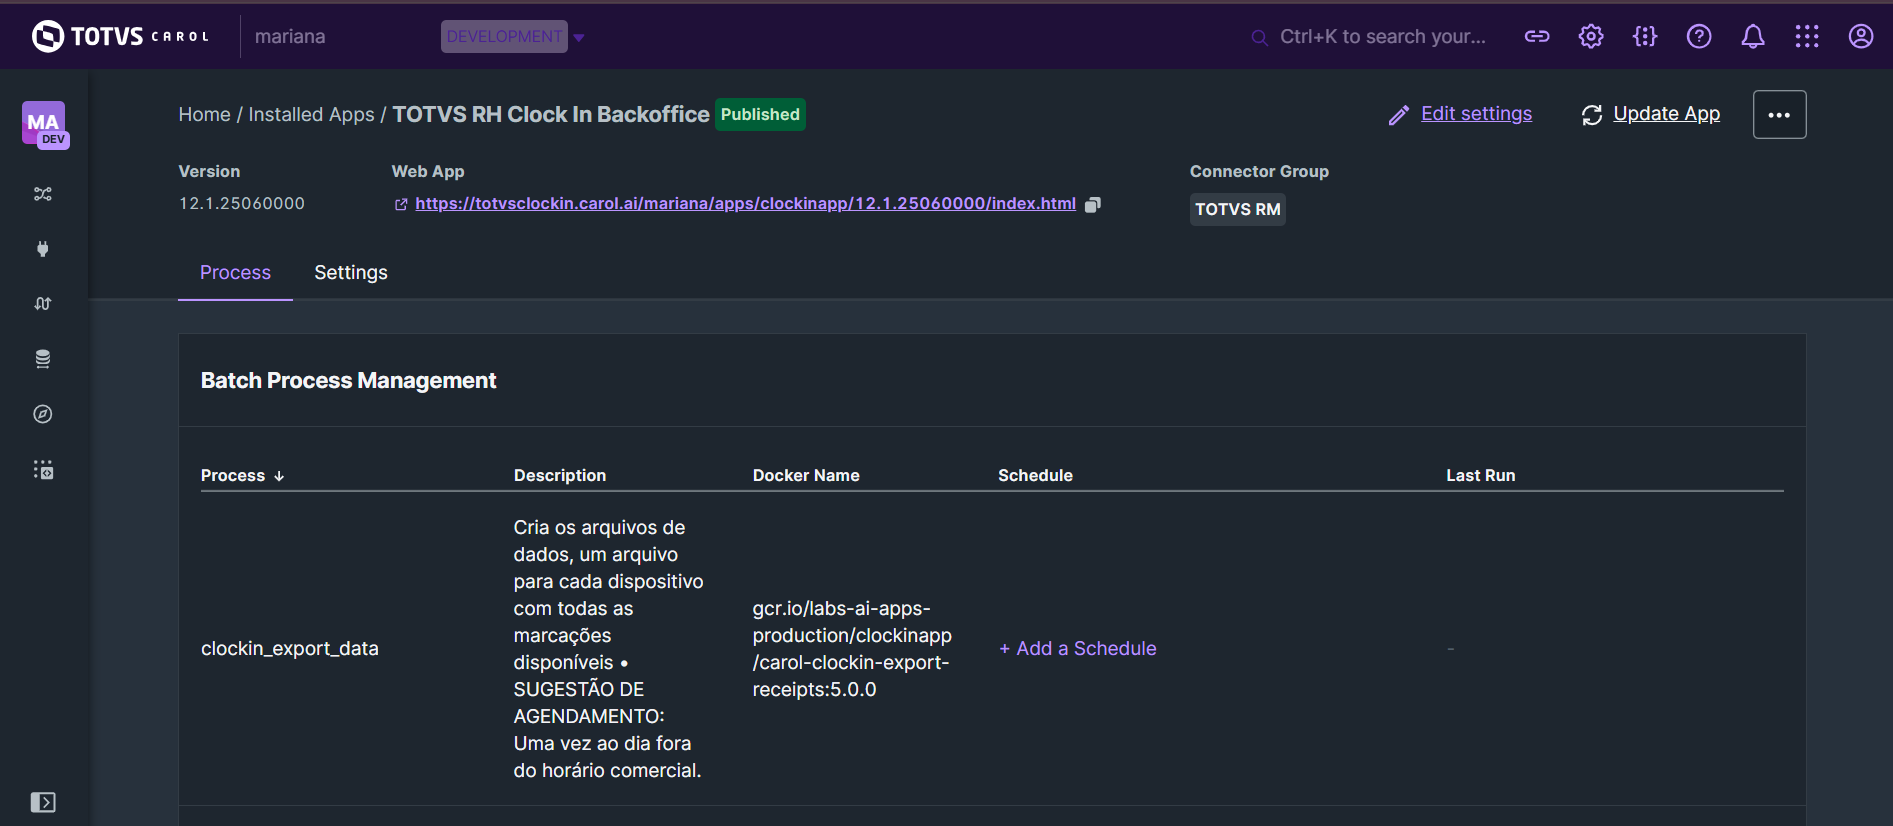Open the user account menu
1893x826 pixels.
click(x=1861, y=36)
